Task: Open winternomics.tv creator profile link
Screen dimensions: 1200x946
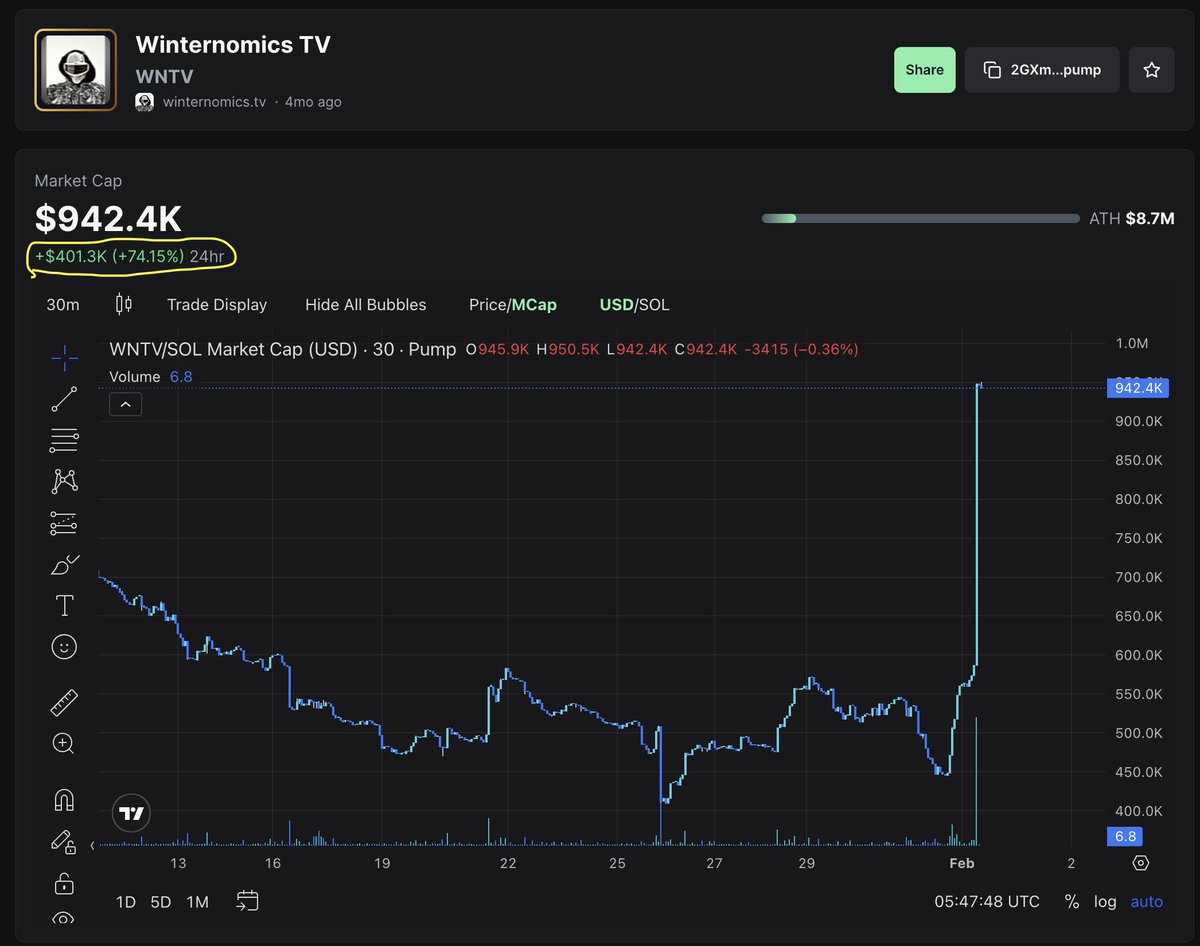Action: 215,101
